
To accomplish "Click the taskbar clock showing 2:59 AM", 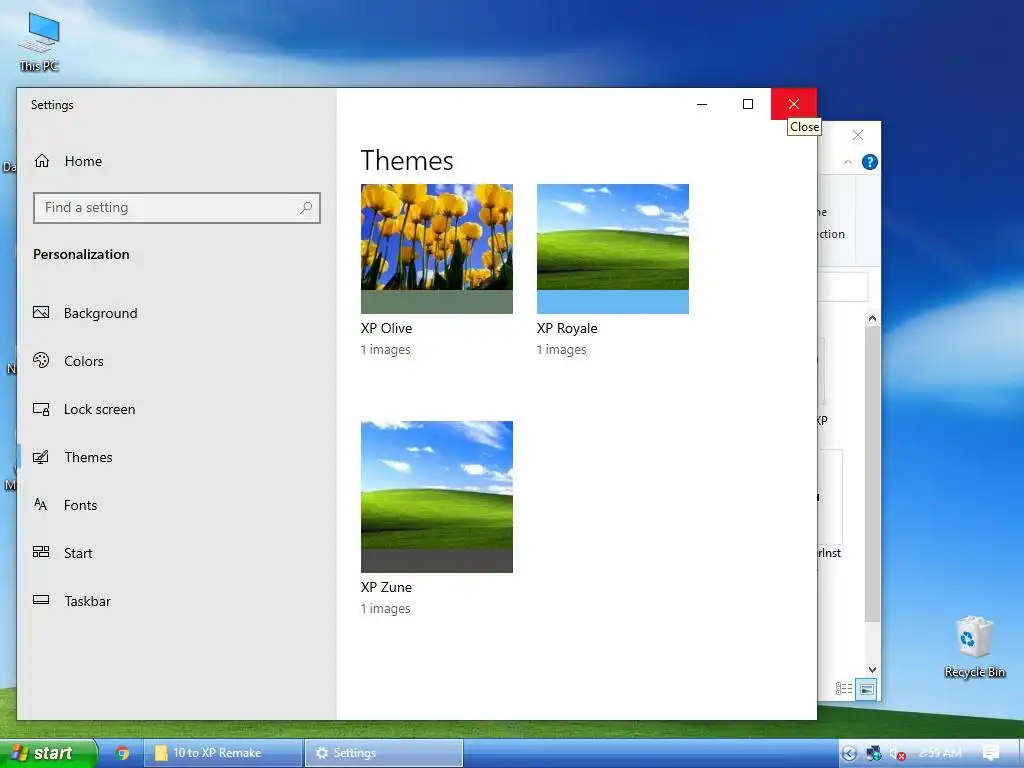I will pos(940,753).
